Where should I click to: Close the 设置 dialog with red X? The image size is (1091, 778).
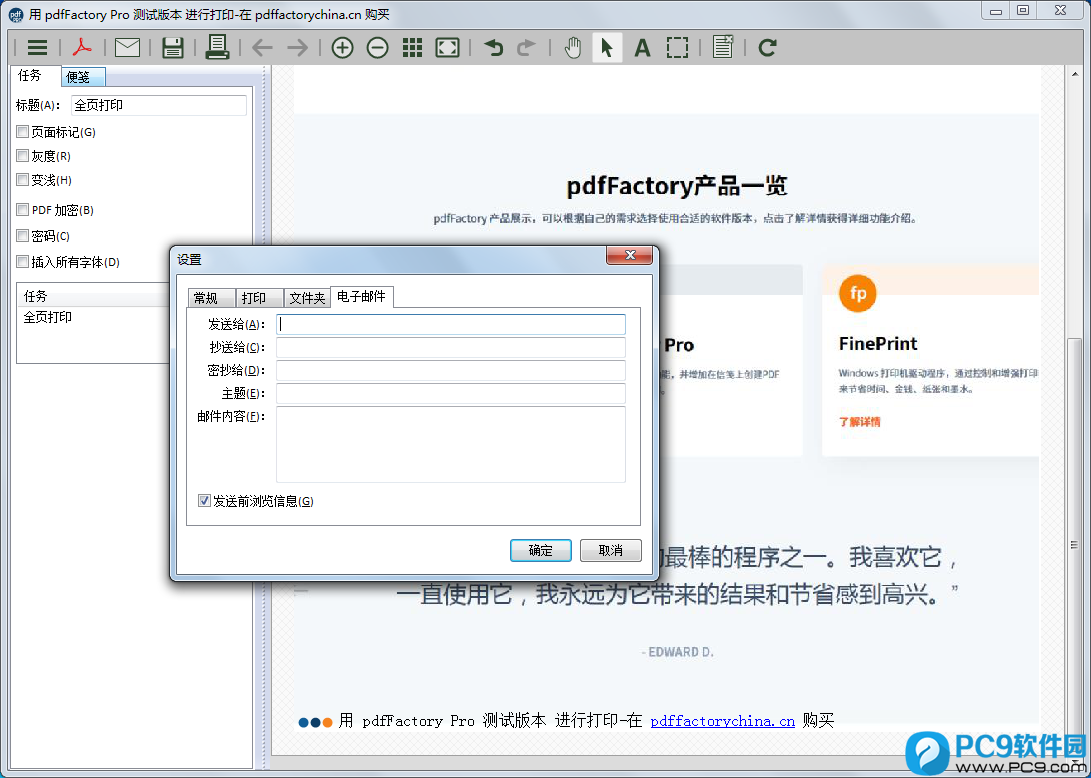(630, 255)
